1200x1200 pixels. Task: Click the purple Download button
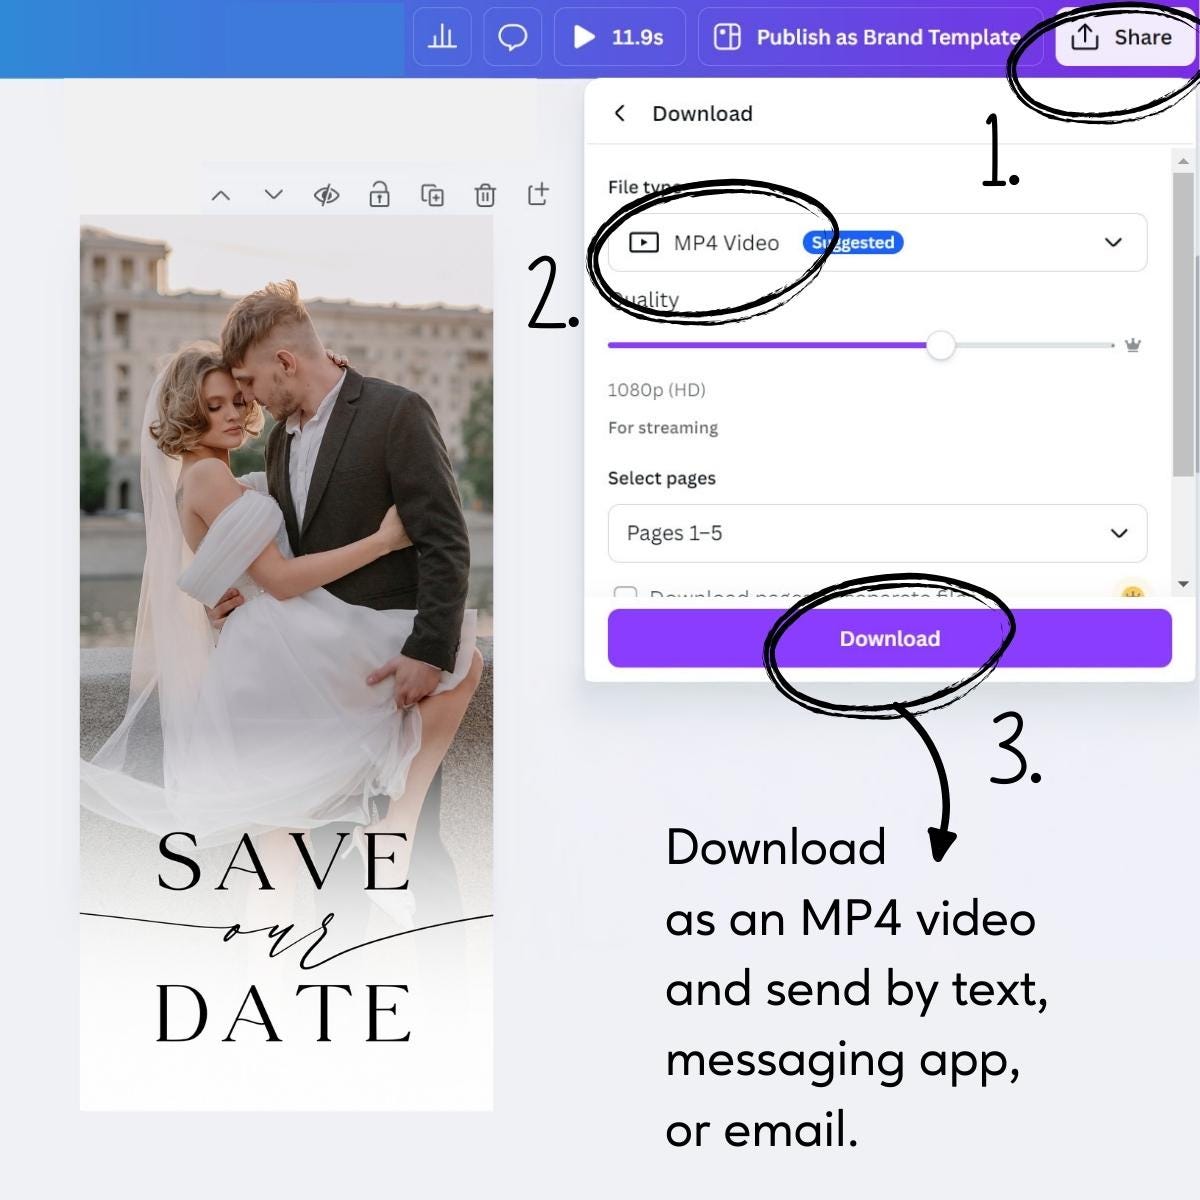[x=889, y=638]
